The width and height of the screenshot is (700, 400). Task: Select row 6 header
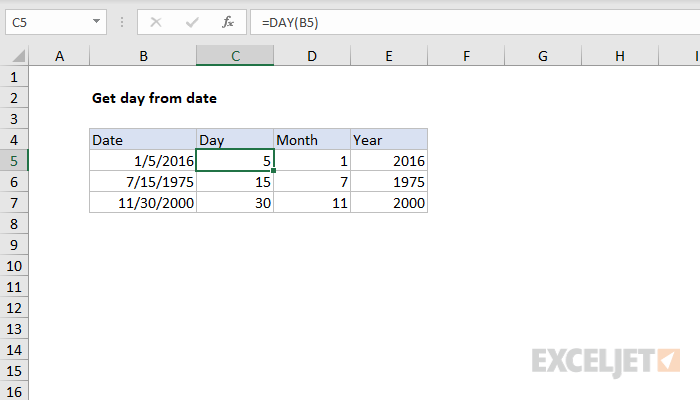pyautogui.click(x=14, y=182)
